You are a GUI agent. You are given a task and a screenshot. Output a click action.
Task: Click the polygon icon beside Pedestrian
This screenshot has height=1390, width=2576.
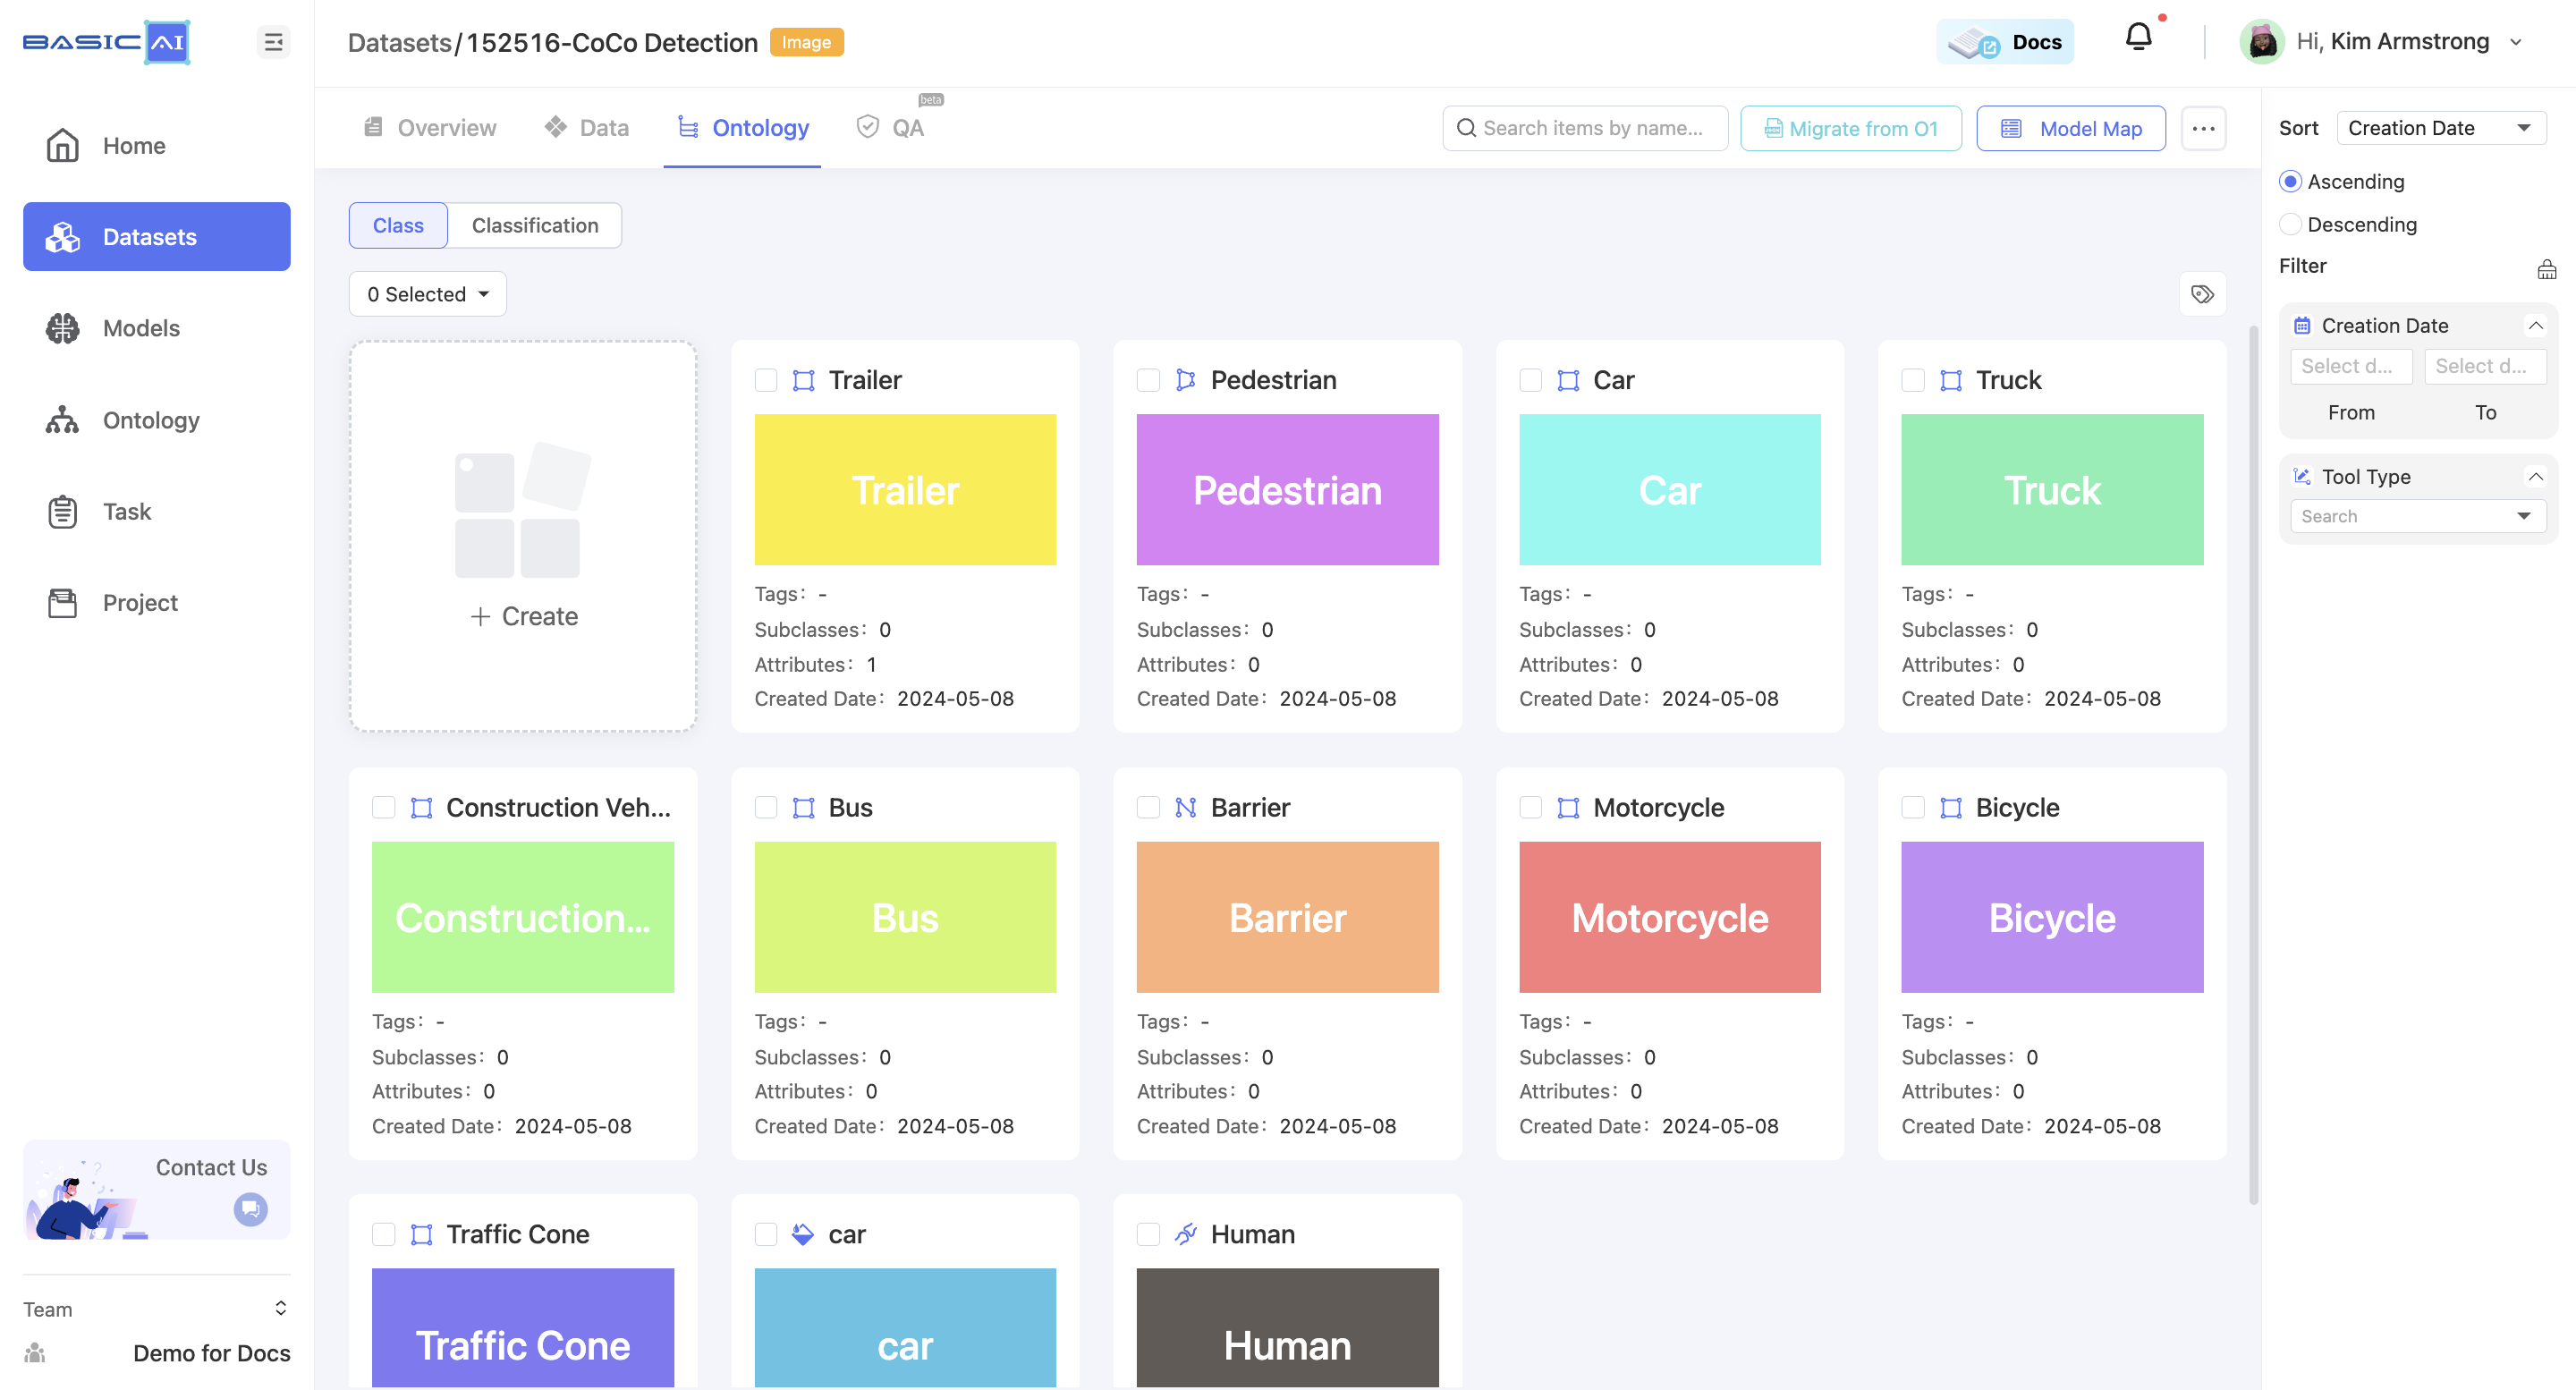[x=1185, y=380]
